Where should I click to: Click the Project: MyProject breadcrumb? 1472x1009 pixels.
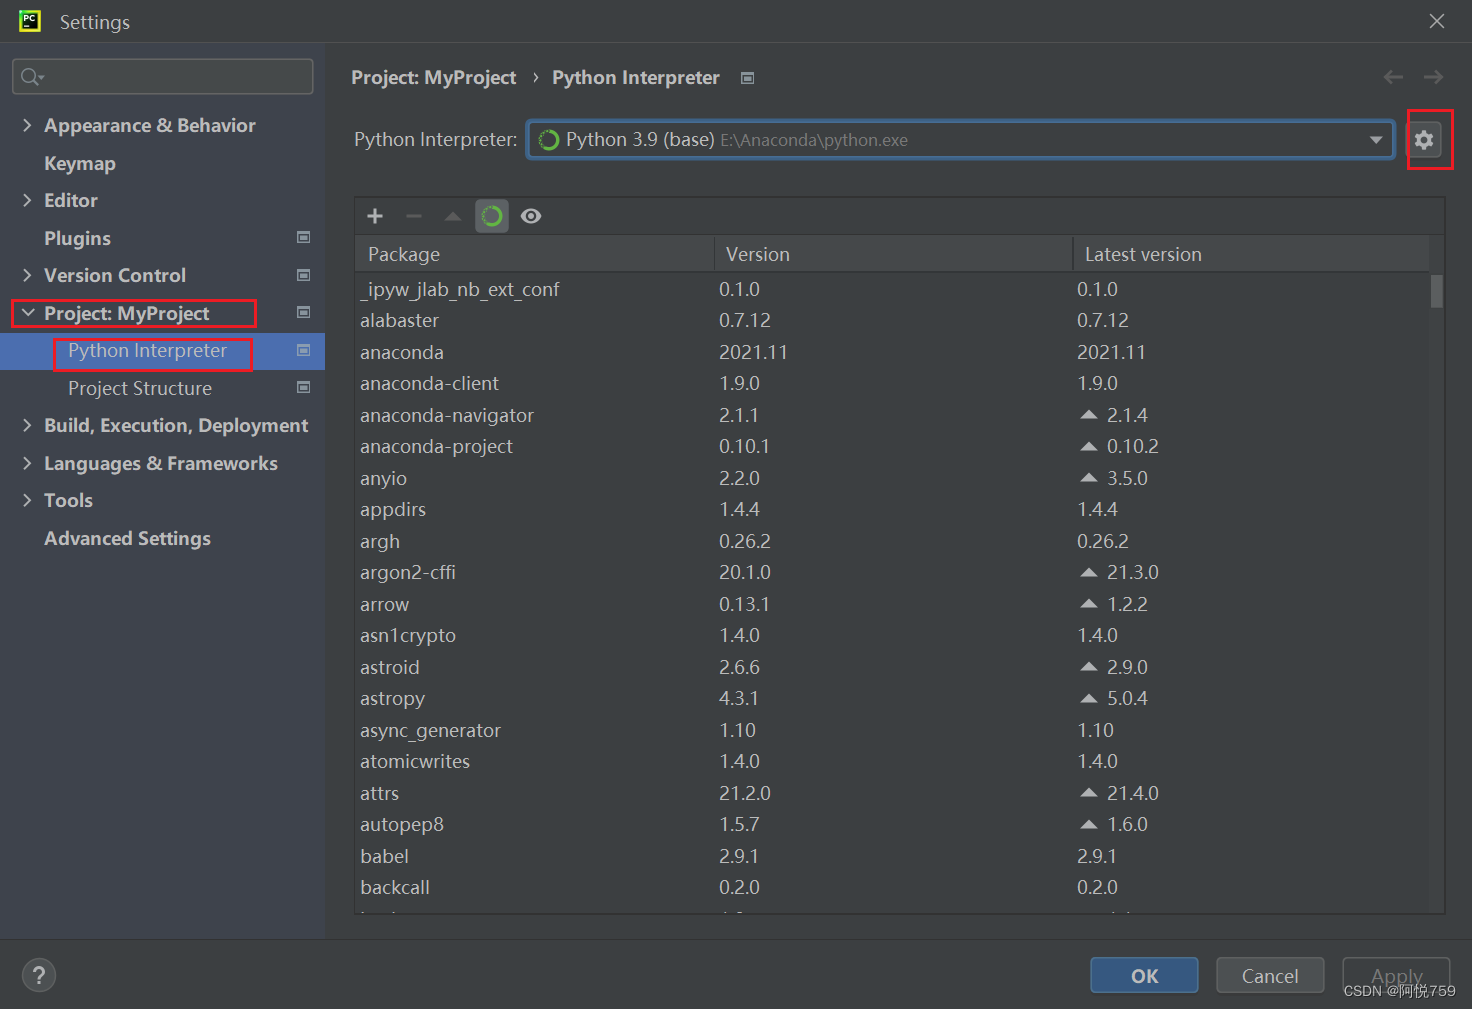(x=433, y=77)
